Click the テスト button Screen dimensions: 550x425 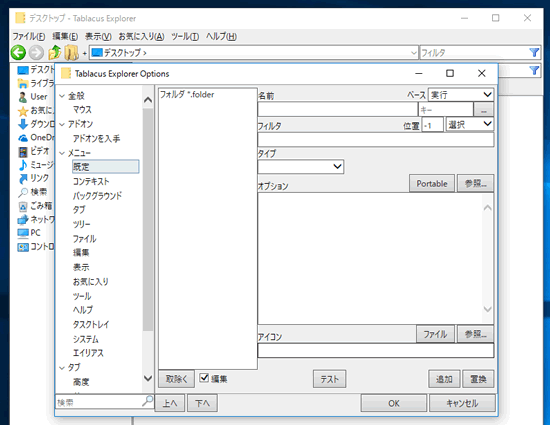[x=329, y=379]
